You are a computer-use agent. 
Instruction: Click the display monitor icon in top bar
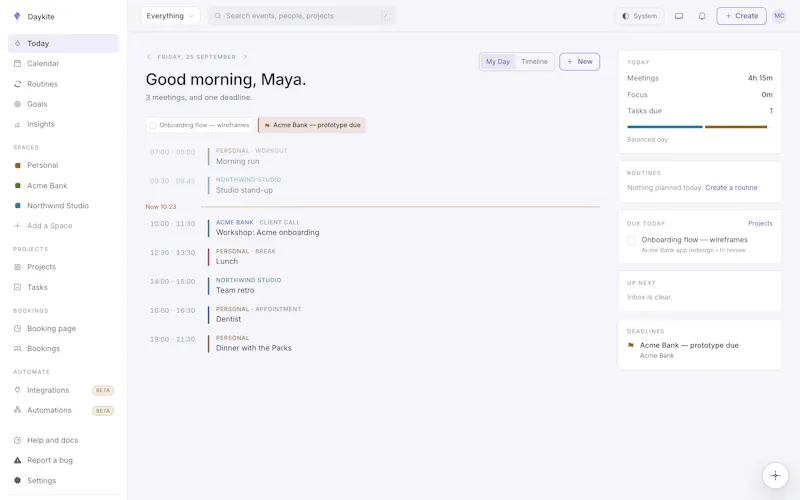click(679, 16)
